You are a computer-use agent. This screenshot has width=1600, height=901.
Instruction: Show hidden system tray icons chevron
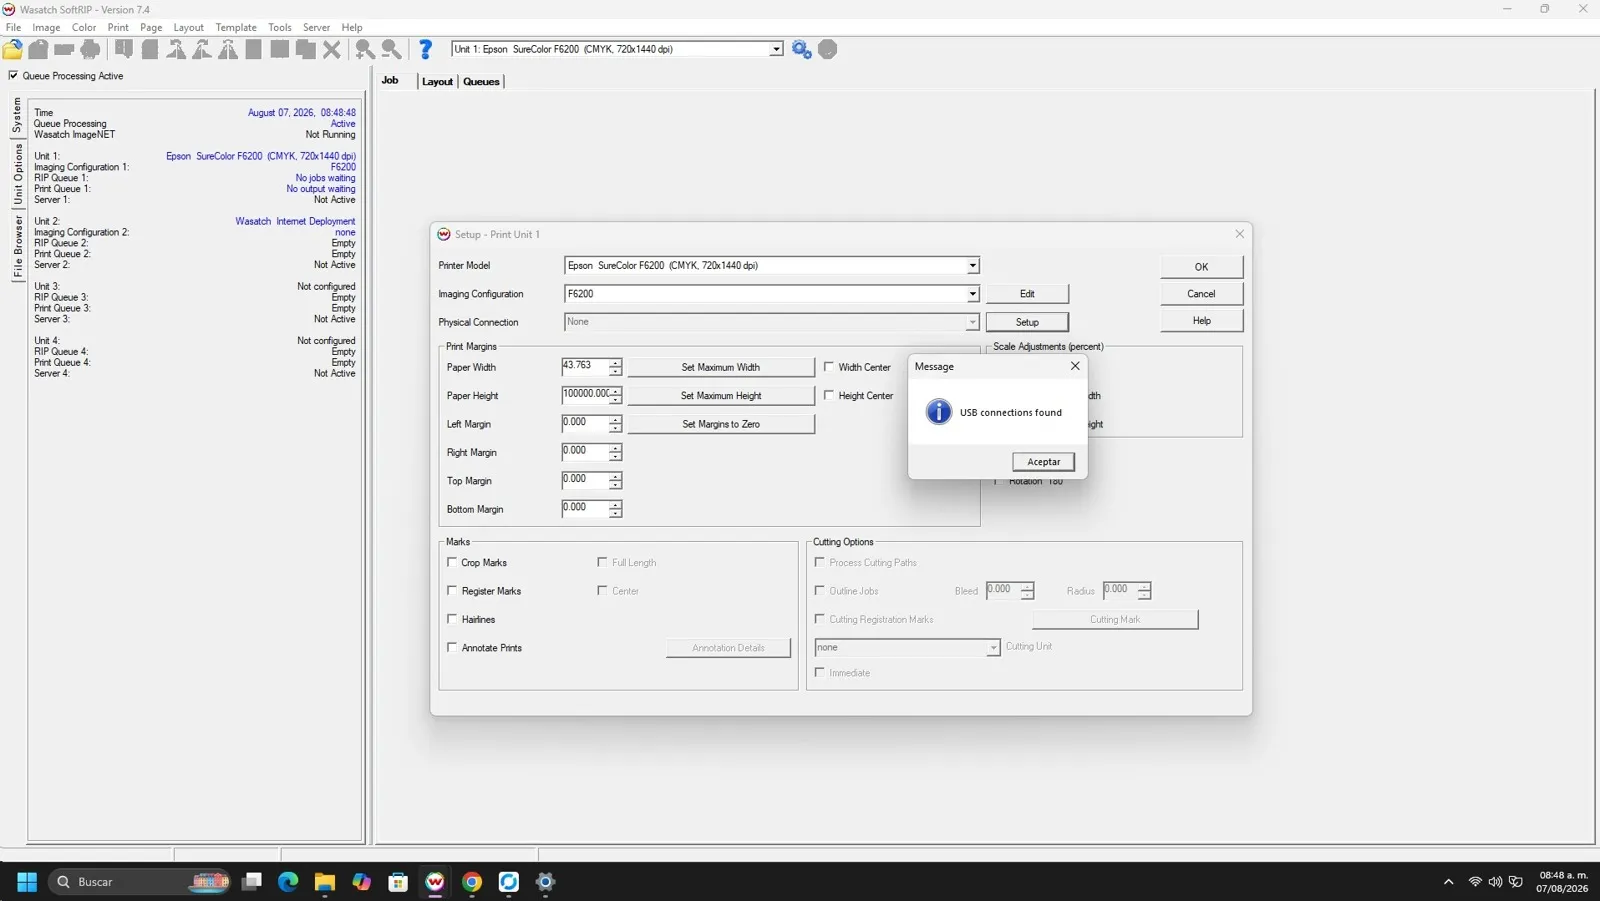(1448, 882)
